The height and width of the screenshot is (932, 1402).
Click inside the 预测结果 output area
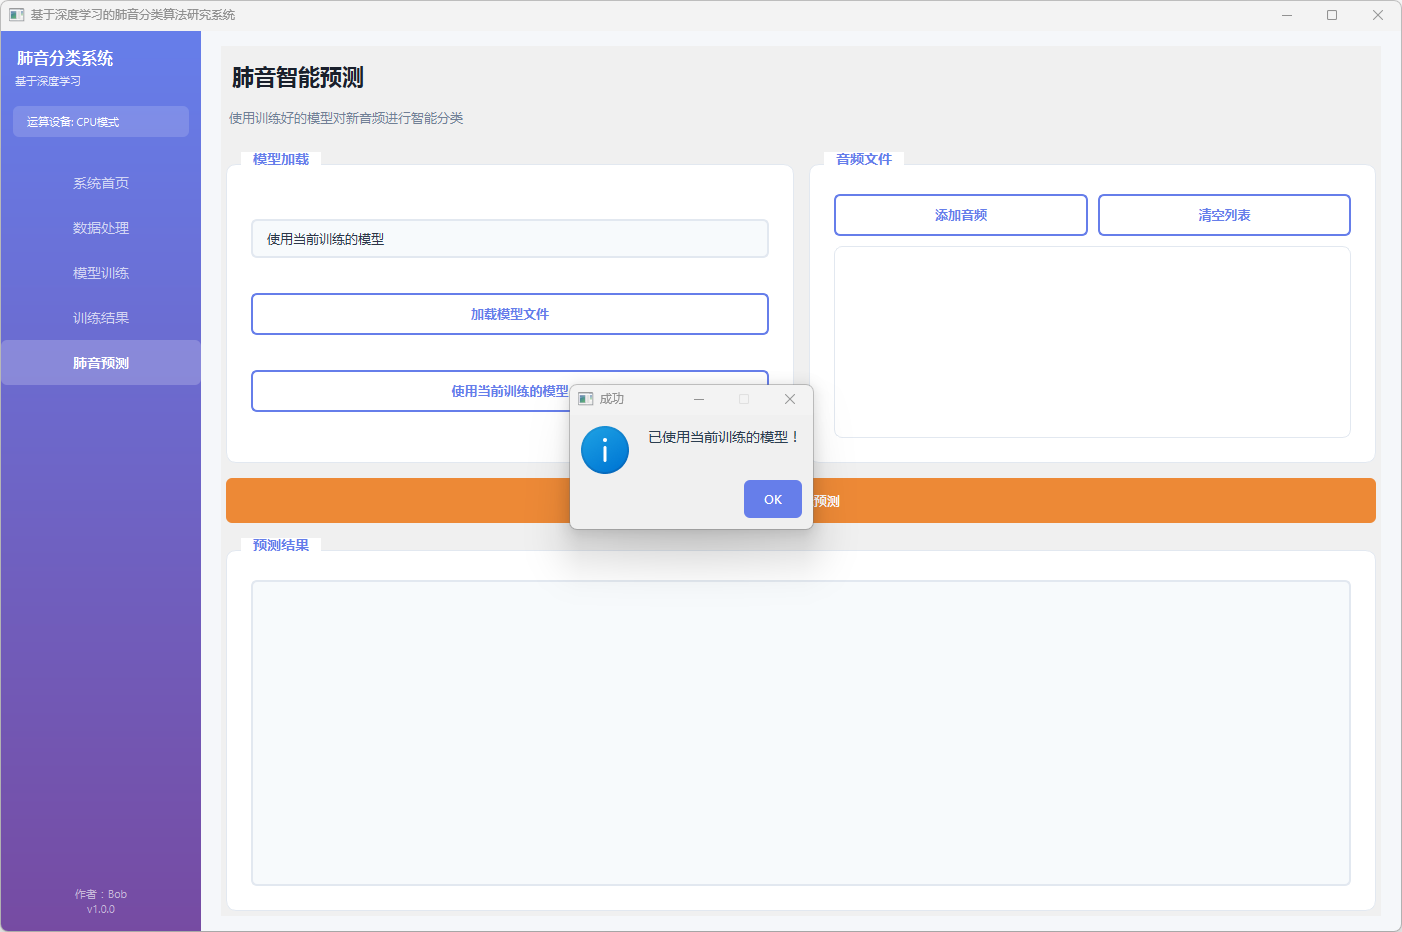pos(800,732)
